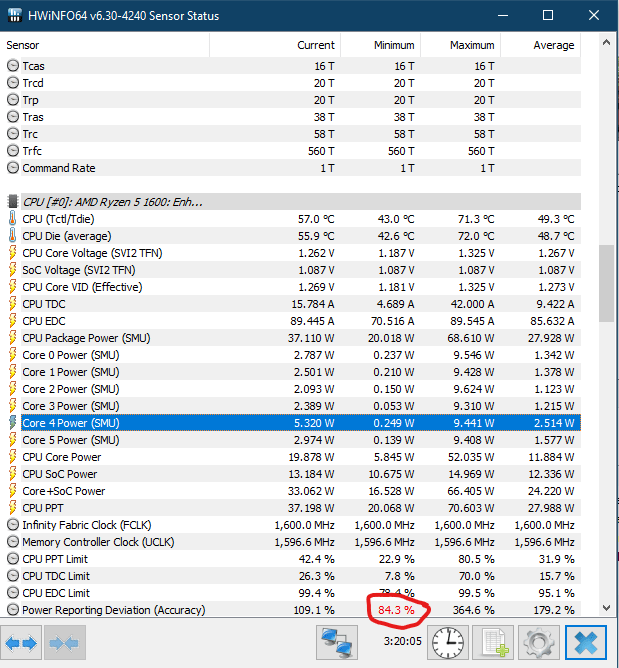Click chip icon beside CPU [#0] AMD Ryzen header
Screen dimensions: 619x668
pos(13,202)
